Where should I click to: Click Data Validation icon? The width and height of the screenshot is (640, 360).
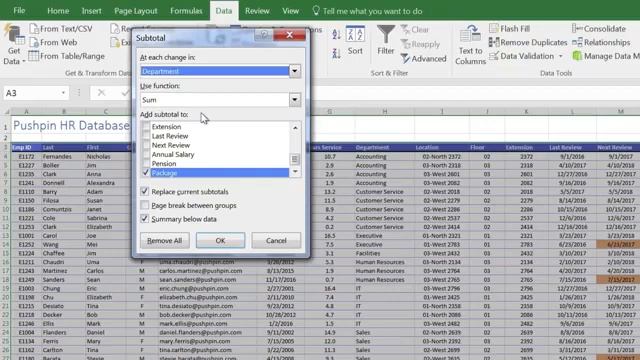click(494, 56)
